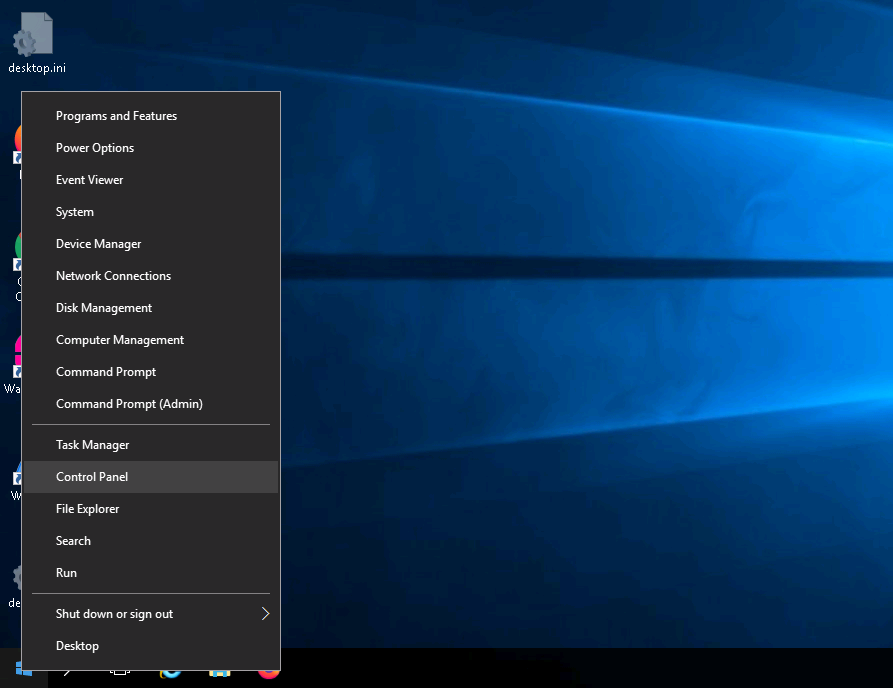Screen dimensions: 893x688
Task: Open File Explorer from the context menu
Action: (151, 509)
